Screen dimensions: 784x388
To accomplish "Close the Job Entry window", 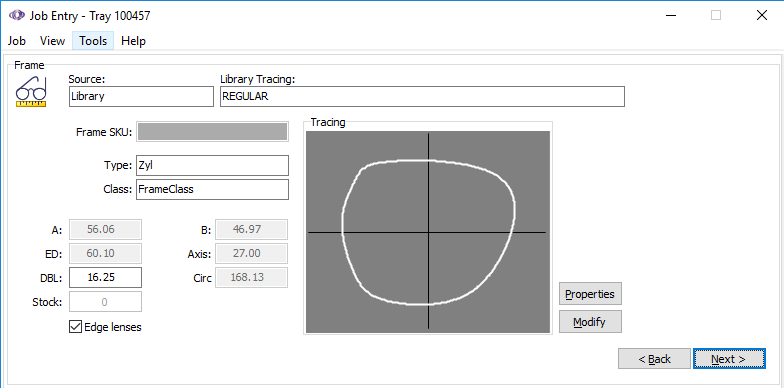I will point(762,16).
